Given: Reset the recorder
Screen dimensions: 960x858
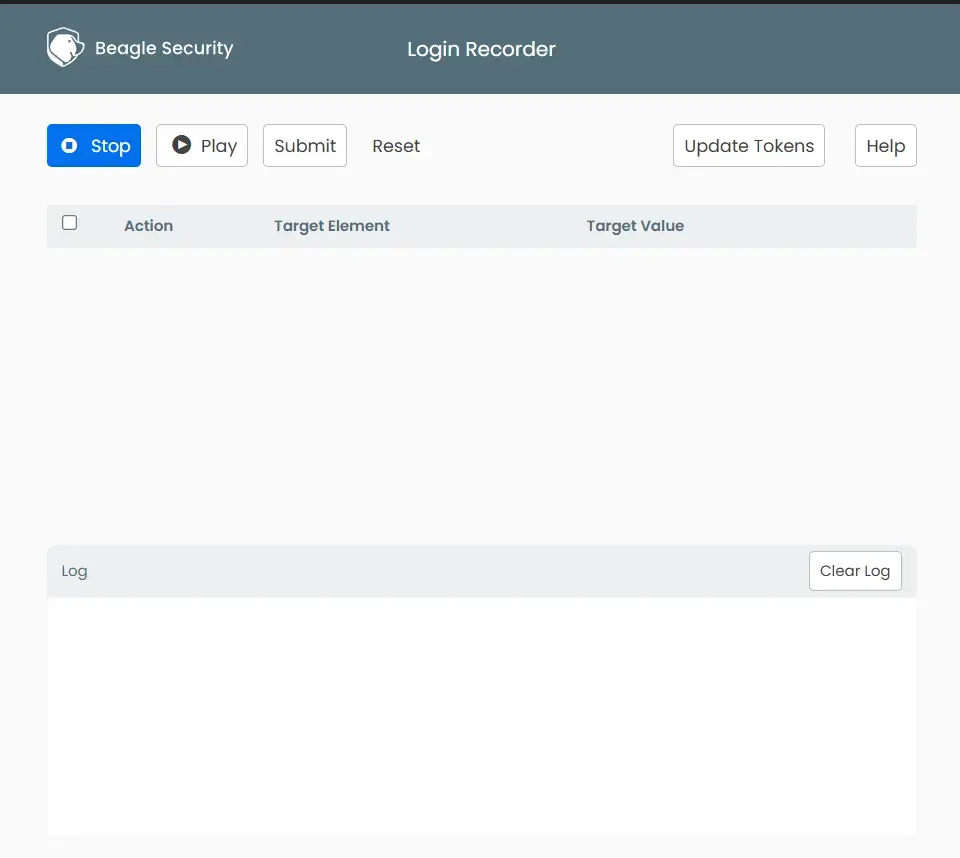Looking at the screenshot, I should (396, 146).
